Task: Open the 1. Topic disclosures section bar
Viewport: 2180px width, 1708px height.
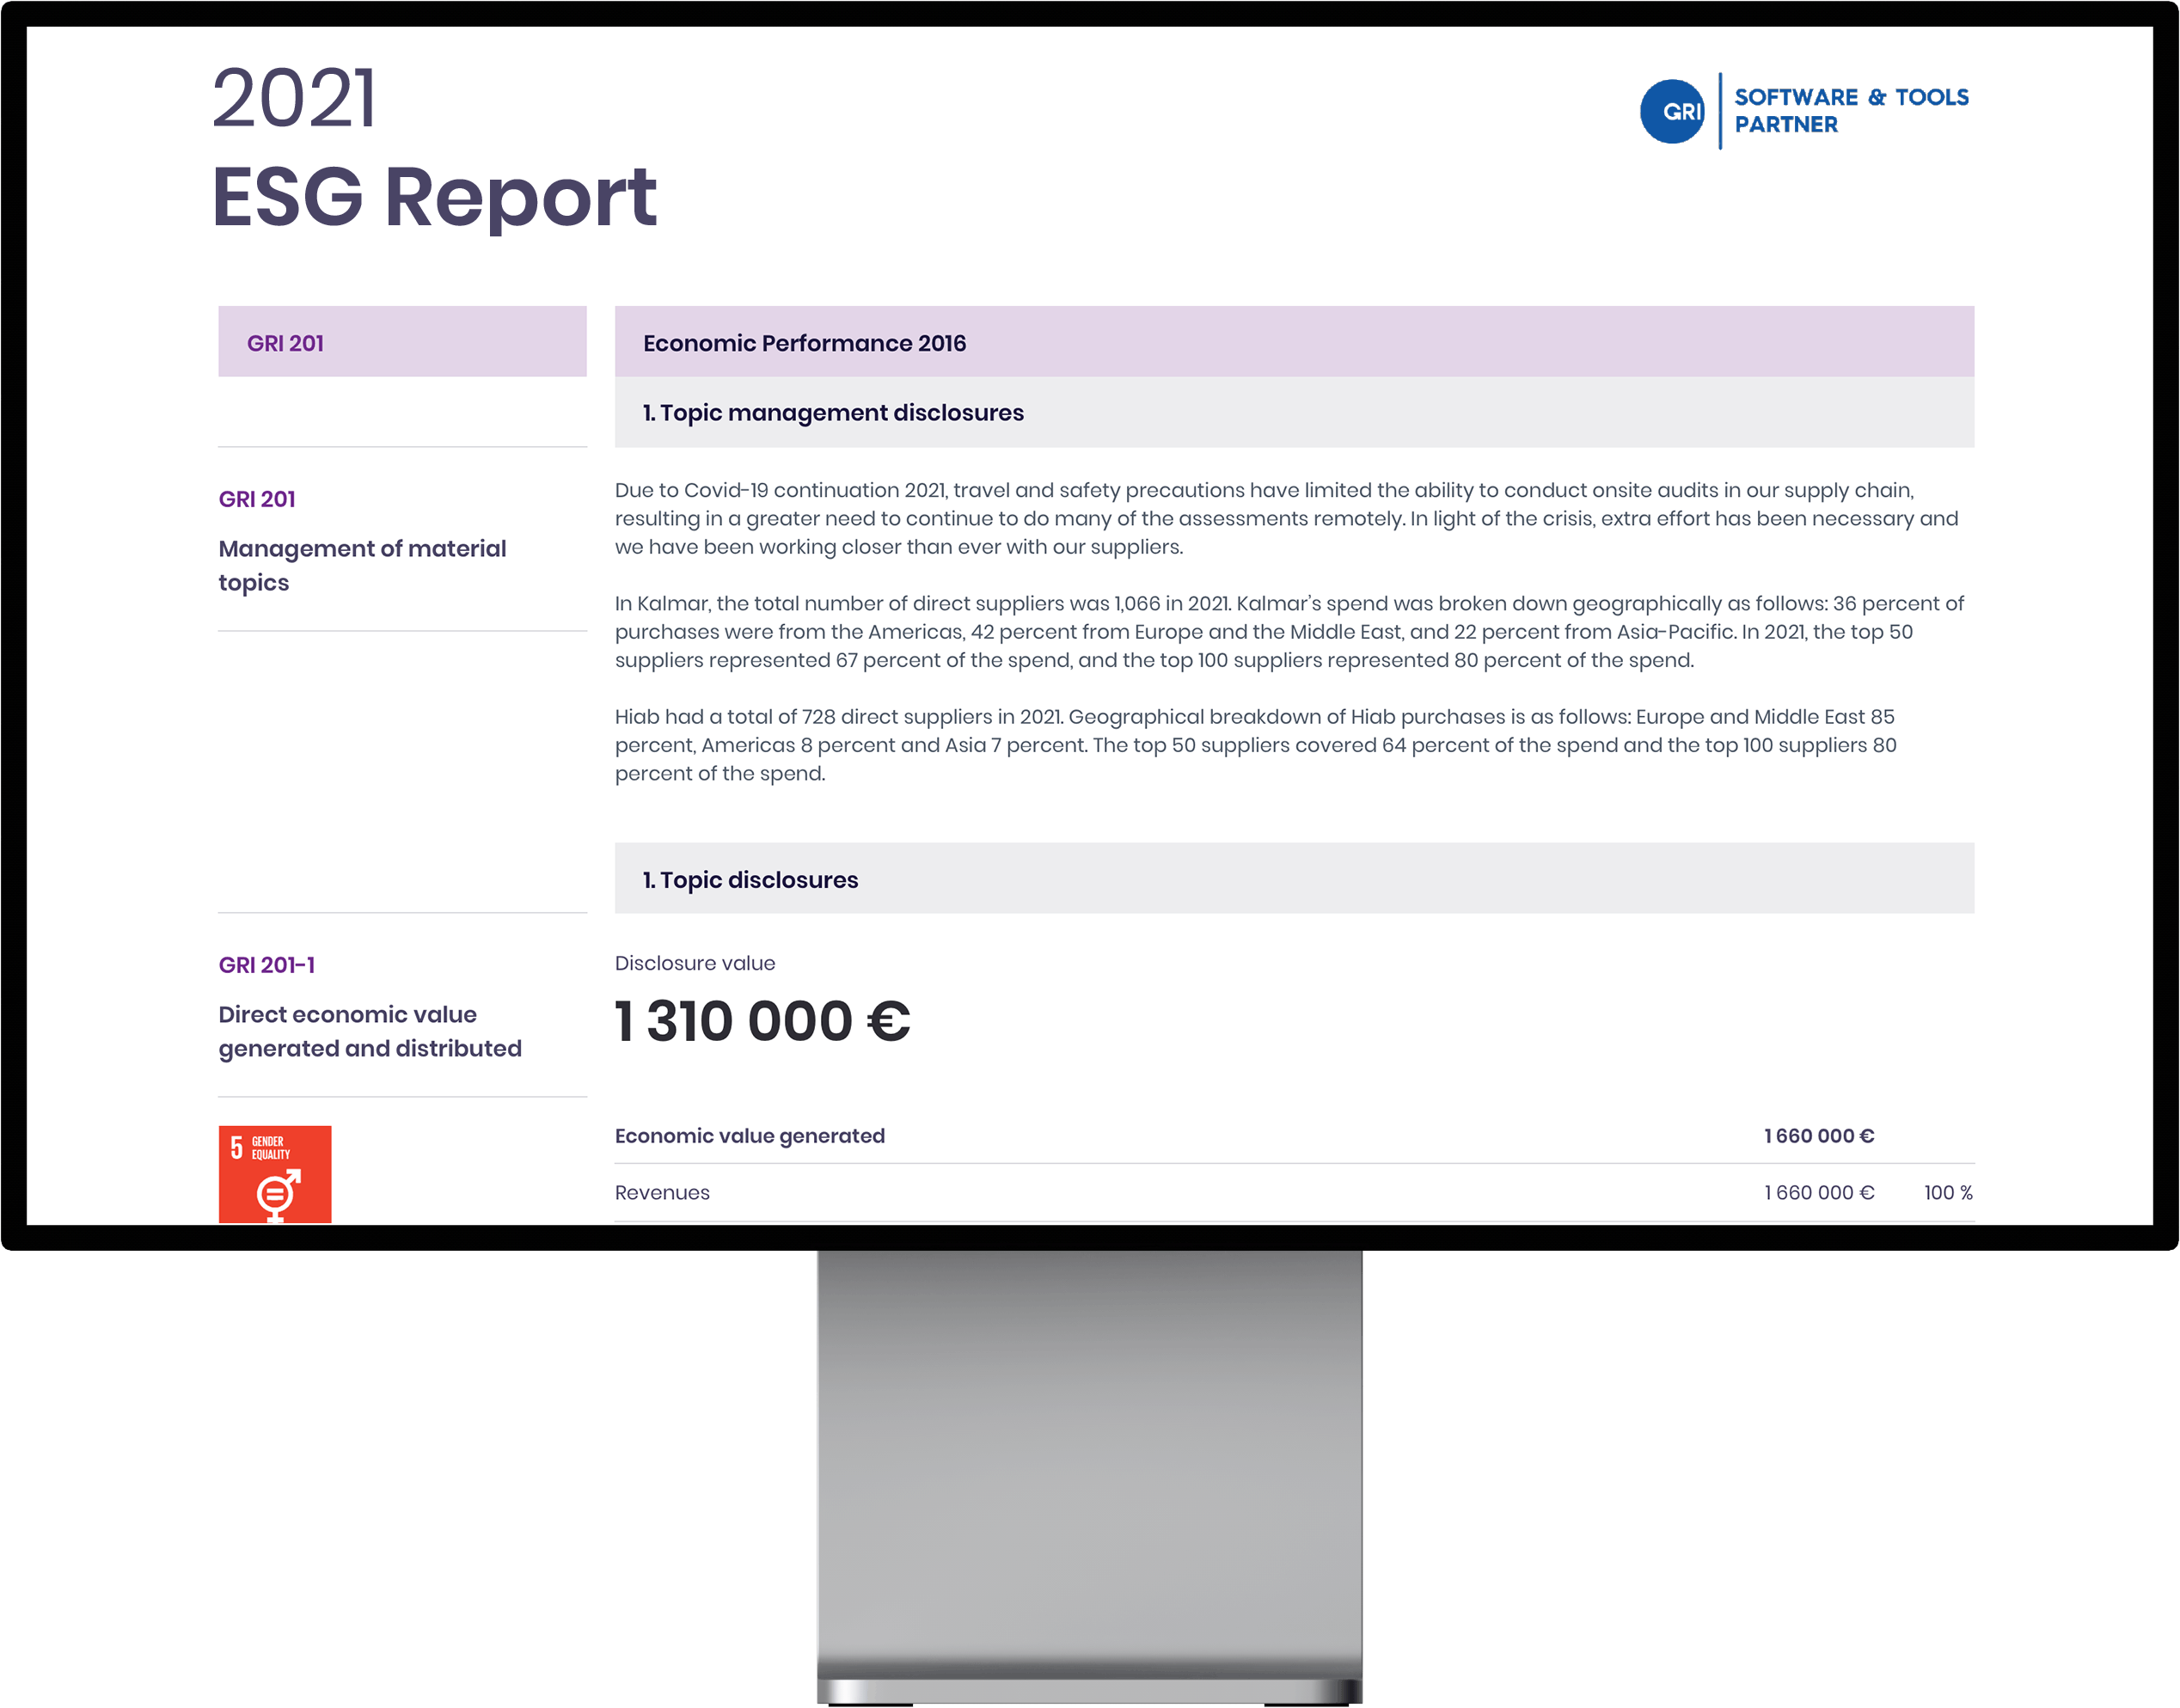Action: pyautogui.click(x=1294, y=879)
